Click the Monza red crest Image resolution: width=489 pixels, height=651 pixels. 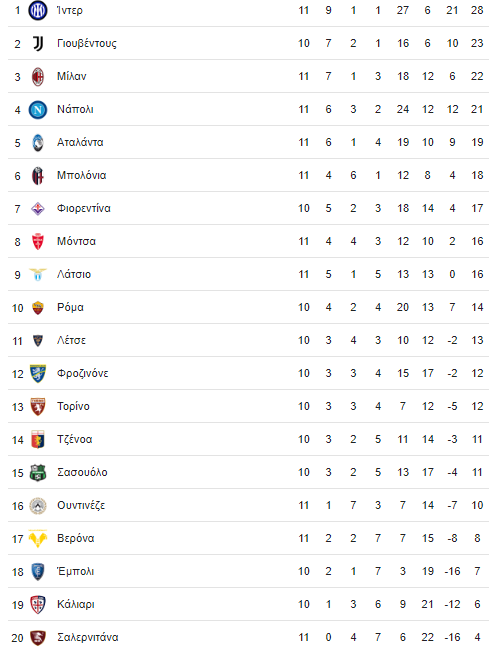(37, 242)
